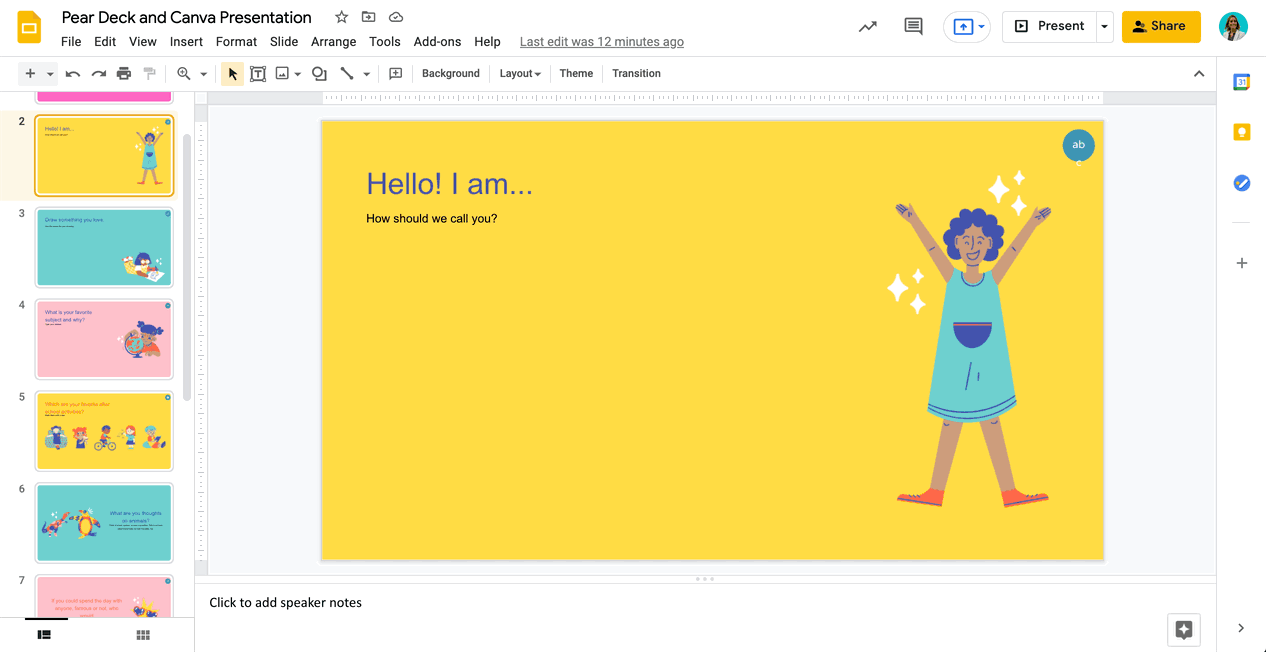The height and width of the screenshot is (652, 1266).
Task: Open Google Tasks from the side panel
Action: [1241, 183]
